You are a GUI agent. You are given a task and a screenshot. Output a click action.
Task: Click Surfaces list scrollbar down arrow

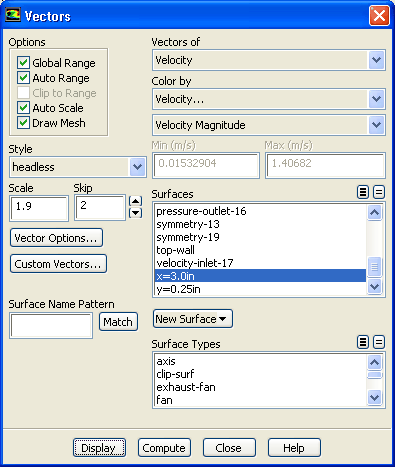tap(374, 286)
